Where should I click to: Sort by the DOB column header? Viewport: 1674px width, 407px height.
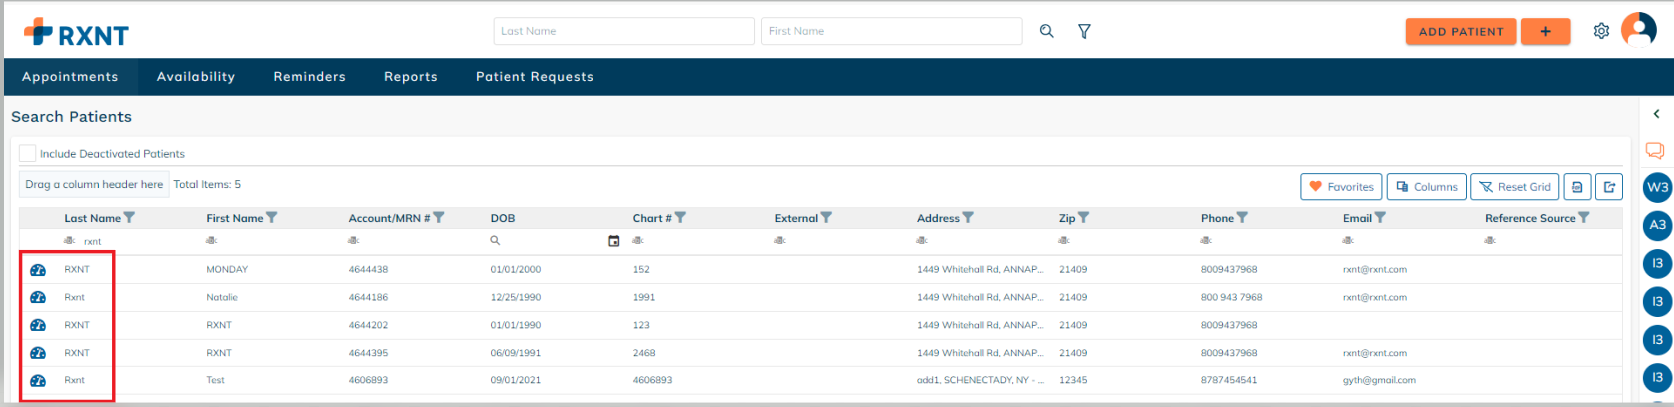[x=503, y=218]
